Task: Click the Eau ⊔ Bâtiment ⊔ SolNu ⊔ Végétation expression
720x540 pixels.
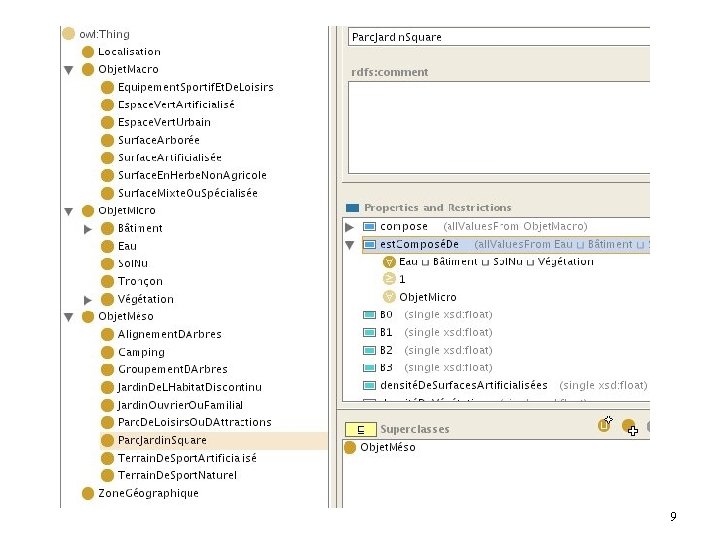Action: [496, 262]
